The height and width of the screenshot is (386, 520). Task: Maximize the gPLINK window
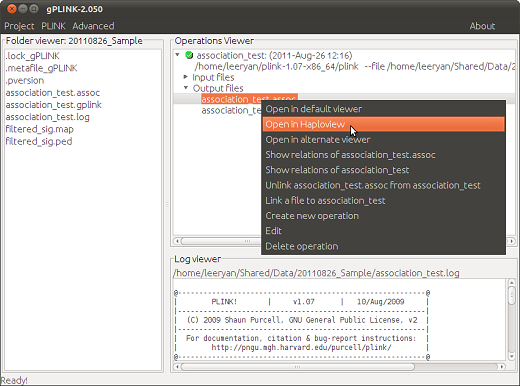coord(34,9)
